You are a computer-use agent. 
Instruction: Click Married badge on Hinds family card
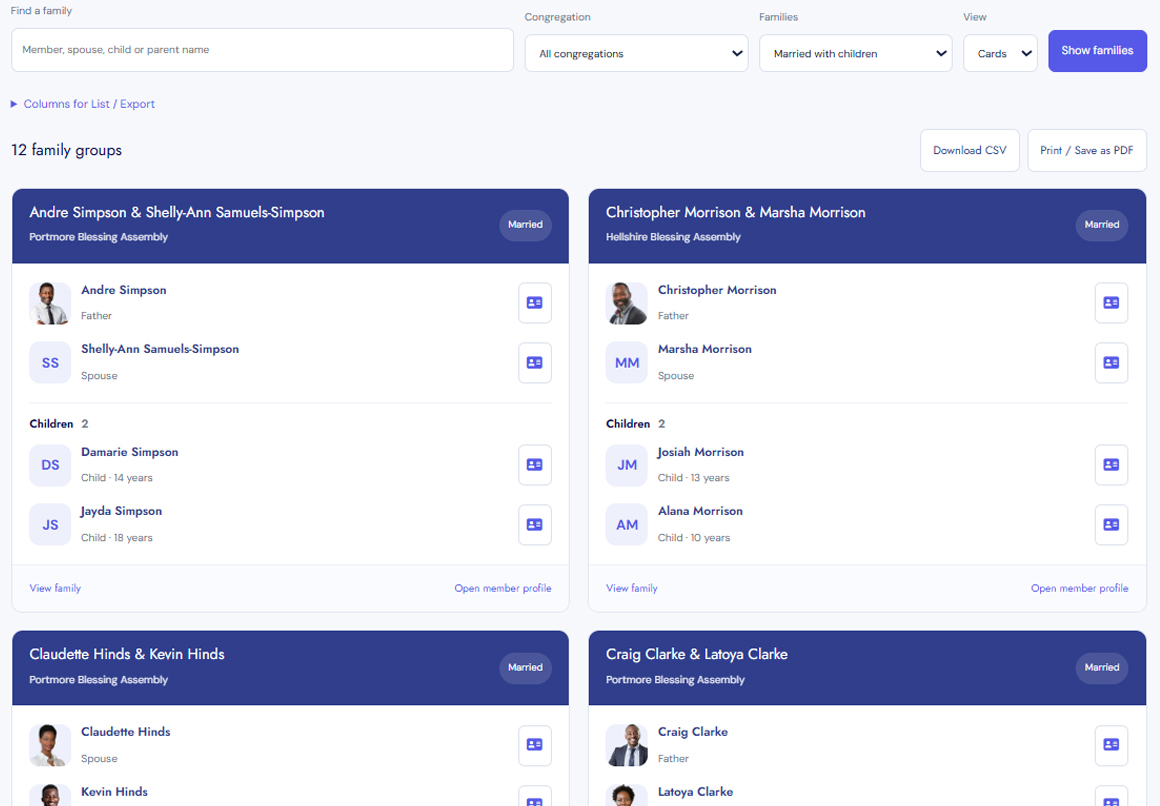(525, 668)
